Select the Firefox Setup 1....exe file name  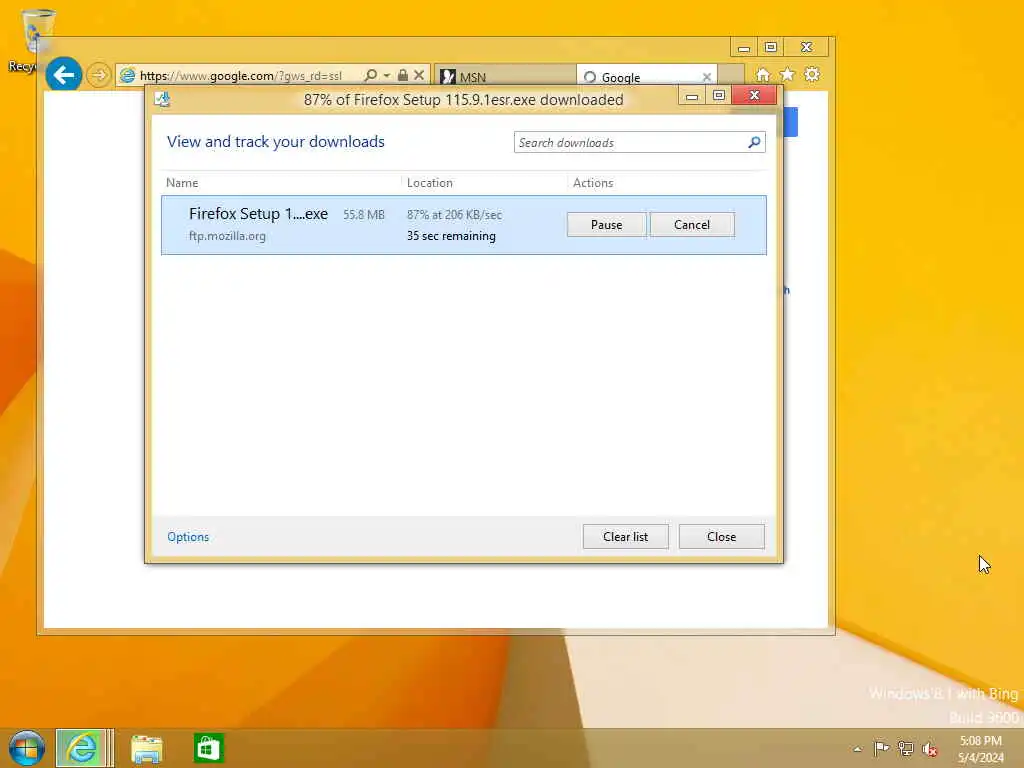258,214
